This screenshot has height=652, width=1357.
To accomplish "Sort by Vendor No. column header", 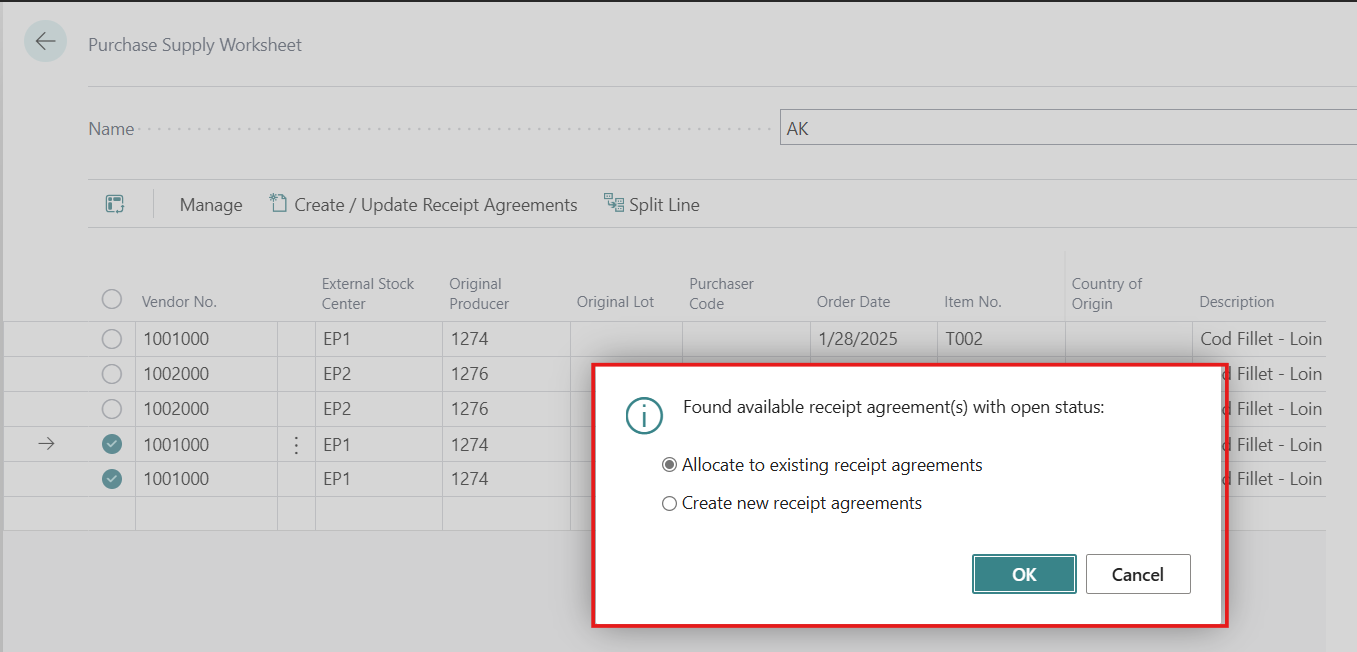I will coord(179,302).
